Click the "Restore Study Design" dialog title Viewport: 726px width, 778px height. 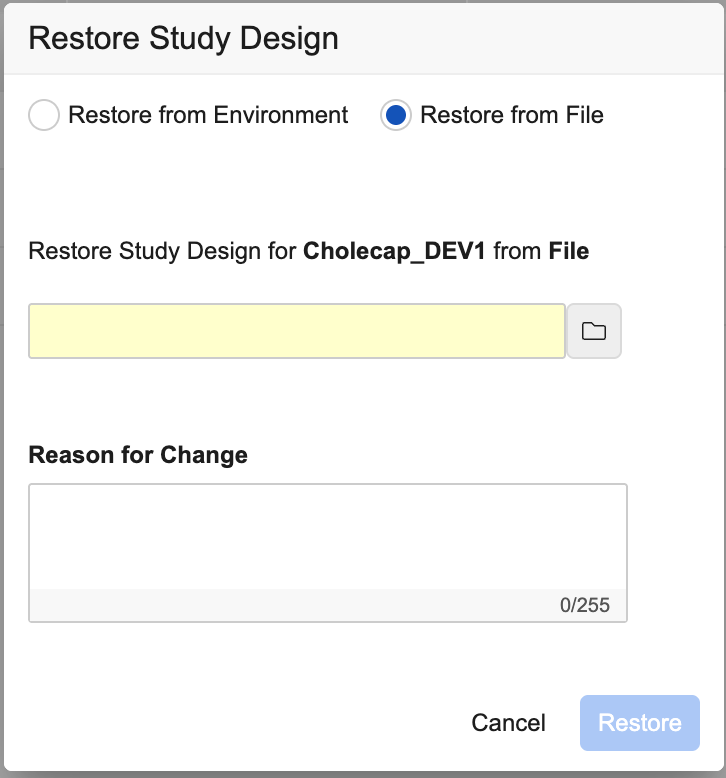click(x=183, y=38)
